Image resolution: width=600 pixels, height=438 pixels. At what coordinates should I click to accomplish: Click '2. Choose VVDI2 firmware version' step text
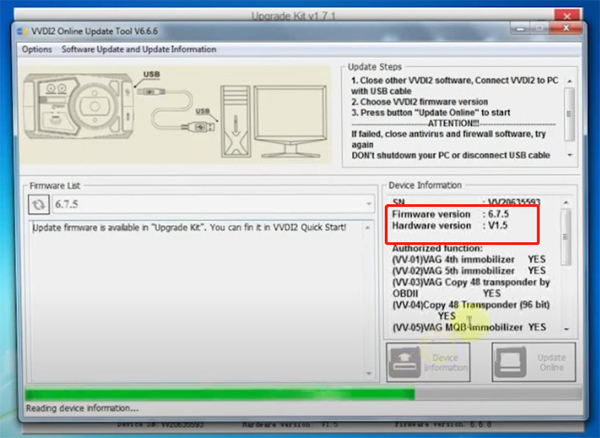click(x=419, y=102)
